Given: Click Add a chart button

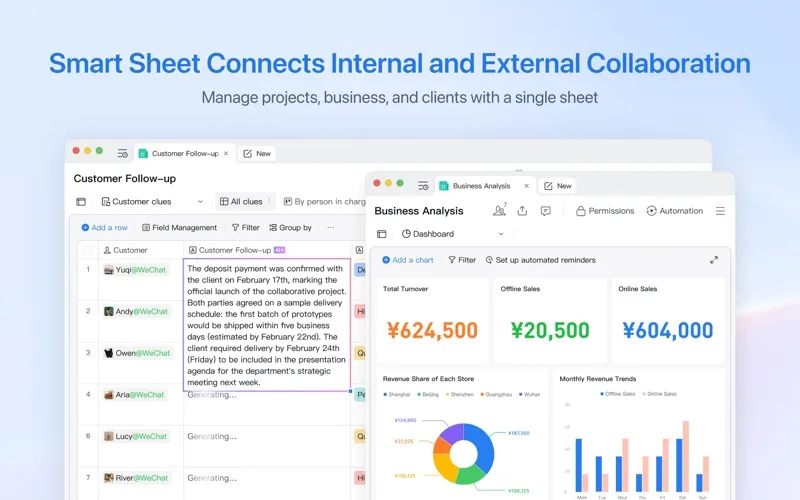Looking at the screenshot, I should tap(408, 260).
